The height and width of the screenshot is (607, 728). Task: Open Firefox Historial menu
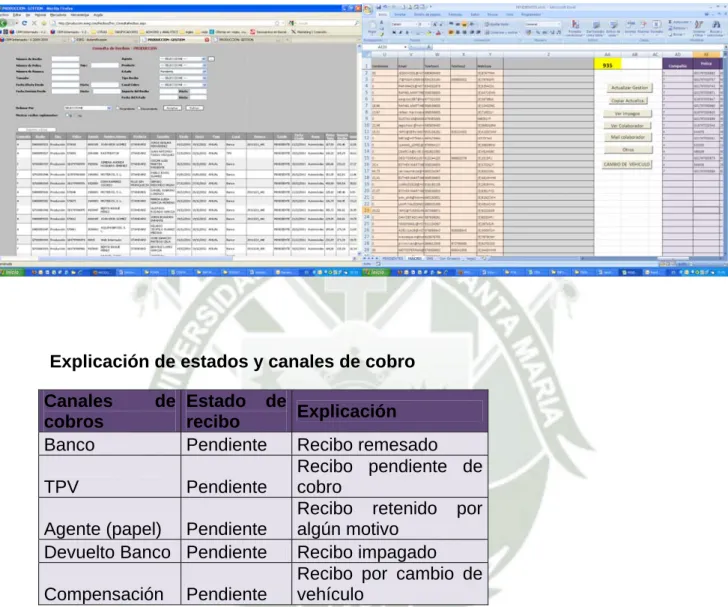[40, 15]
